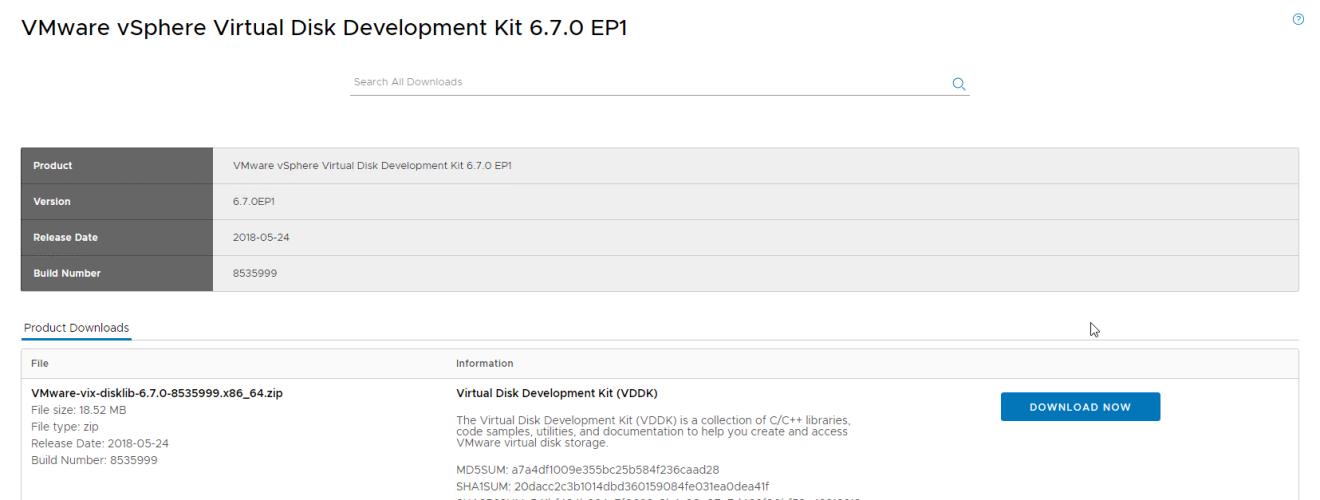1320x500 pixels.
Task: Click the Information column header
Action: click(x=485, y=363)
